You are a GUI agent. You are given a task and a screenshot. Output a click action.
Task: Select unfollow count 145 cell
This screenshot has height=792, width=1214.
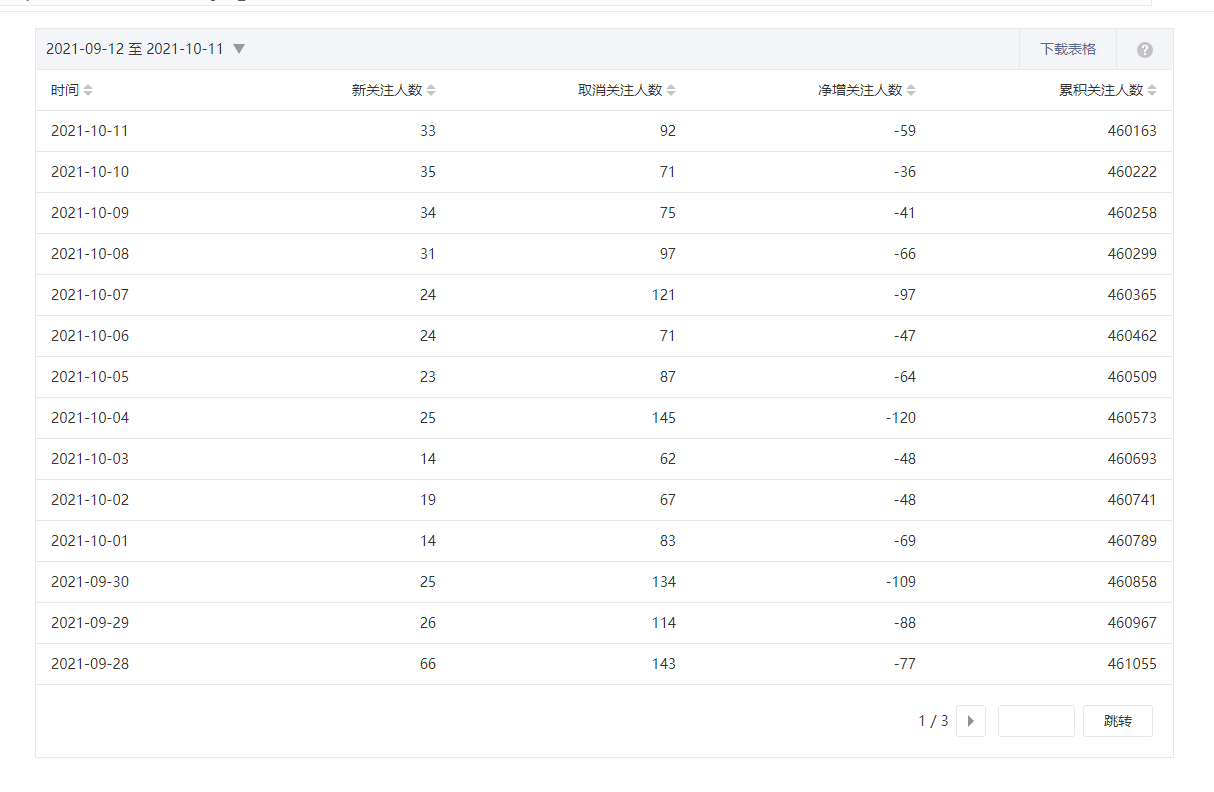tap(663, 418)
